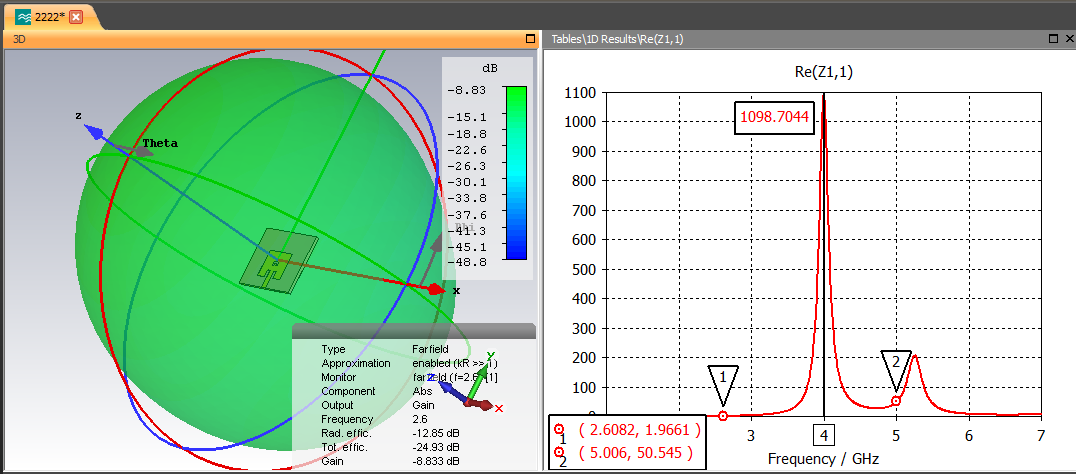Click the CST wave icon on 2222* tab
1076x474 pixels.
click(x=23, y=17)
